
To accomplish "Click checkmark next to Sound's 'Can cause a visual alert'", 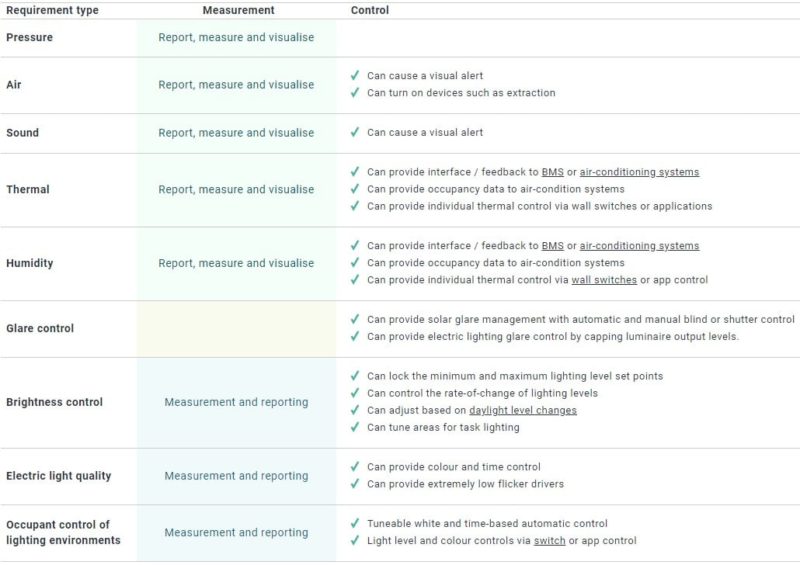I will (355, 132).
